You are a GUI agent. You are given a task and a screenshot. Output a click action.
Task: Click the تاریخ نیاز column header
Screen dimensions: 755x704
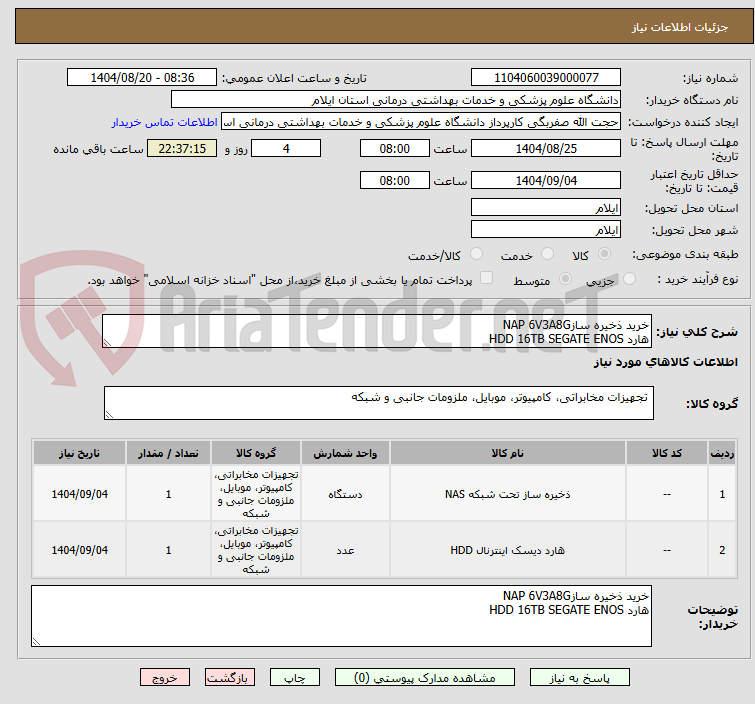pyautogui.click(x=79, y=453)
